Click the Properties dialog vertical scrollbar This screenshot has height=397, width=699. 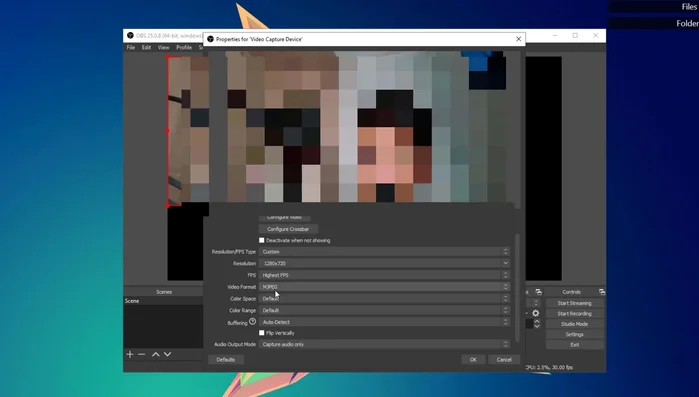coord(517,287)
